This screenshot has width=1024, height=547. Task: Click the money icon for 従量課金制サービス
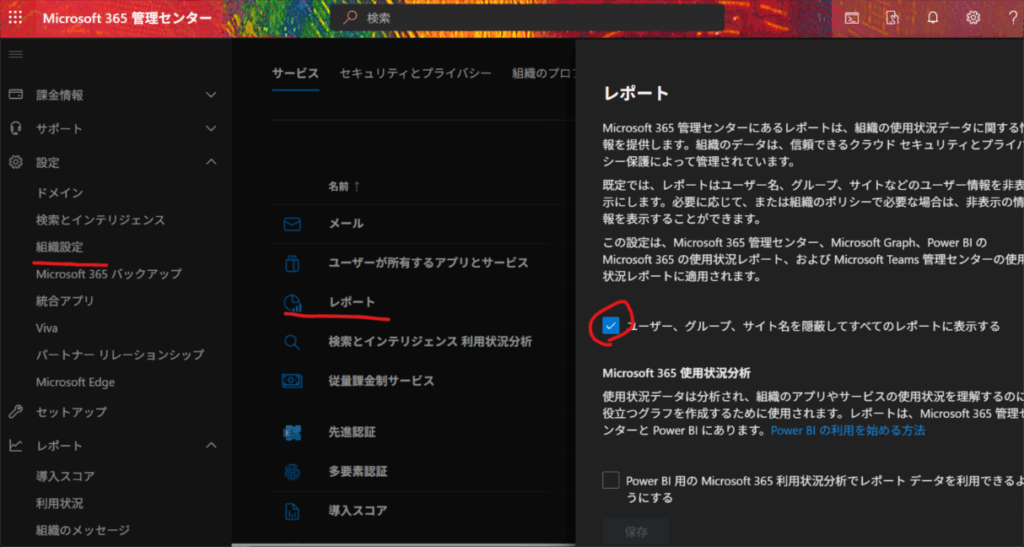[x=292, y=381]
